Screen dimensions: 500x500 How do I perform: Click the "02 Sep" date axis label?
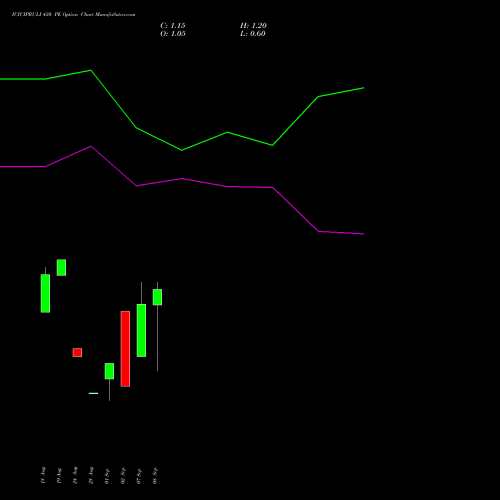[123, 476]
